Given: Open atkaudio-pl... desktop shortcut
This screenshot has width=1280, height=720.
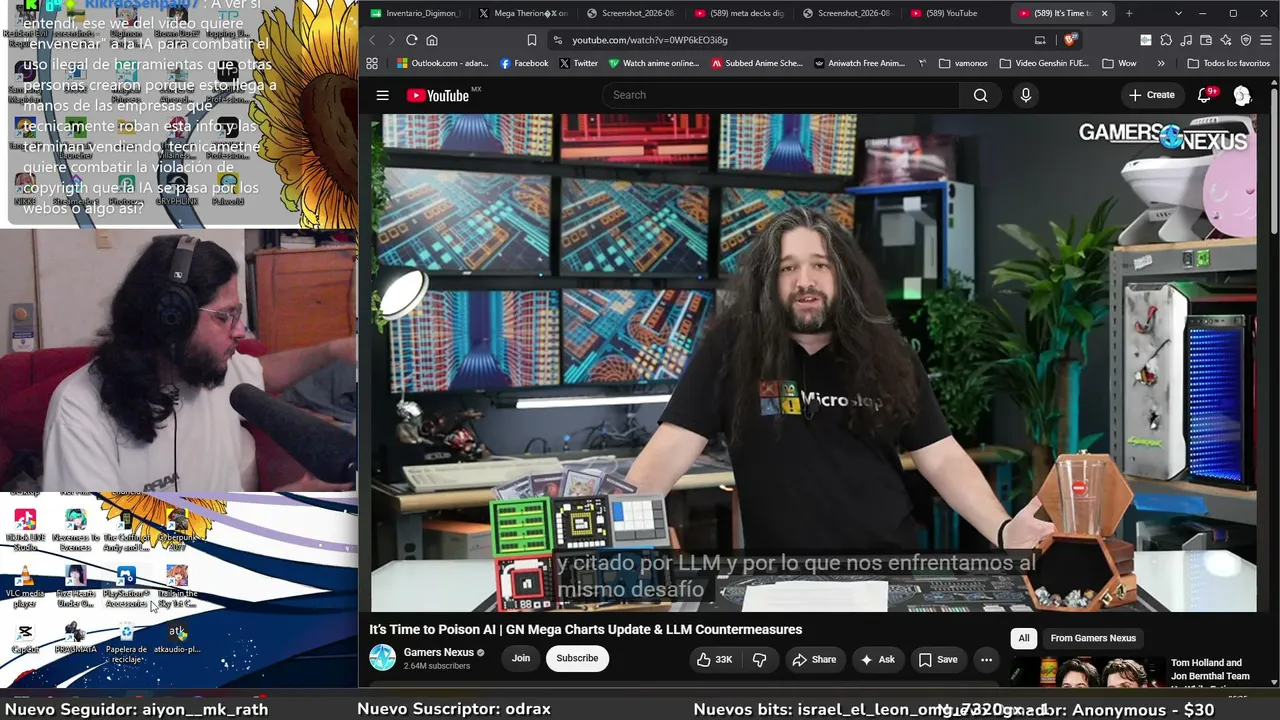Looking at the screenshot, I should (177, 639).
